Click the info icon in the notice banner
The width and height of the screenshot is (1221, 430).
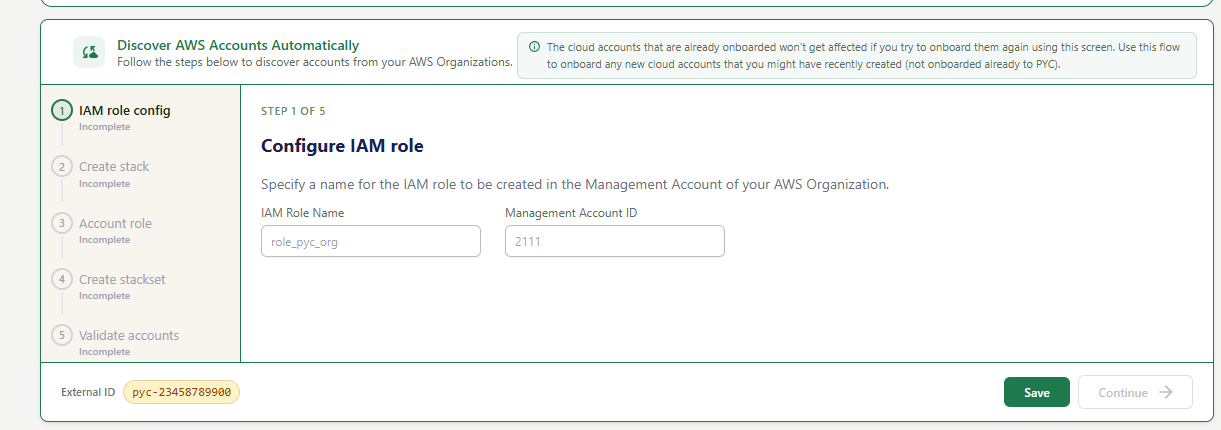pos(534,47)
